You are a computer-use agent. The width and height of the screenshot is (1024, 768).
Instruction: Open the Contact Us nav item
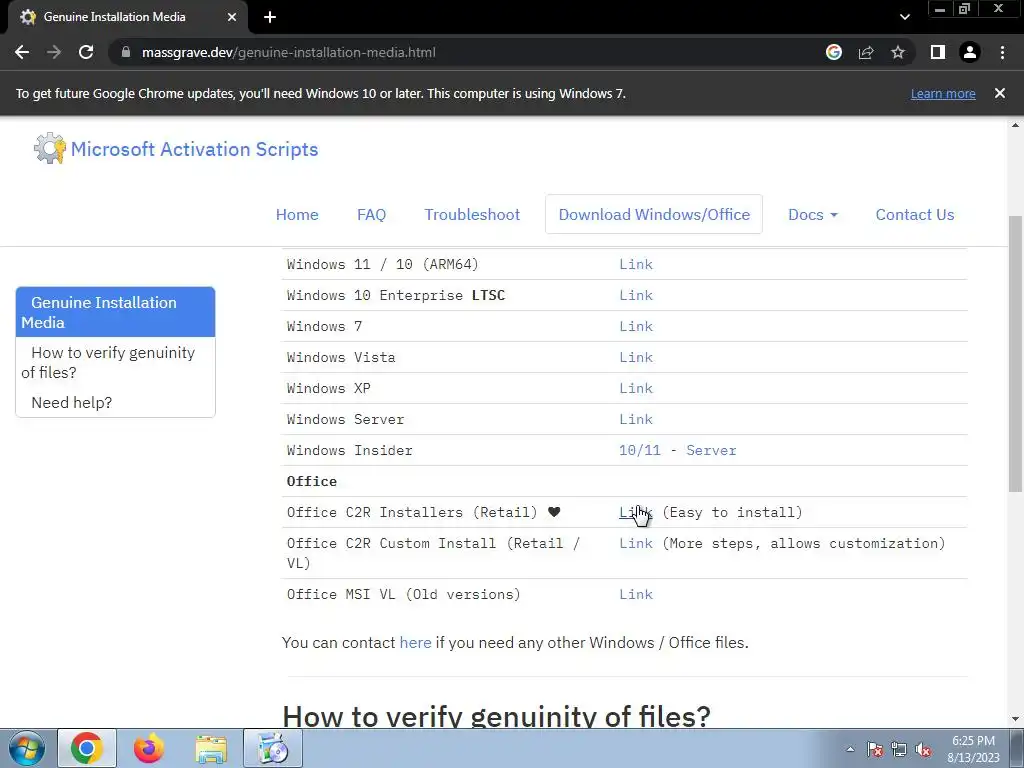point(915,214)
